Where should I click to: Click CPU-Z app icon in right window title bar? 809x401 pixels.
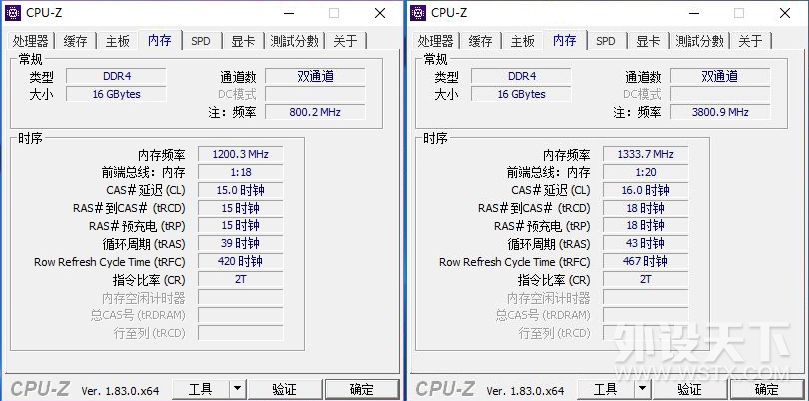pos(418,13)
